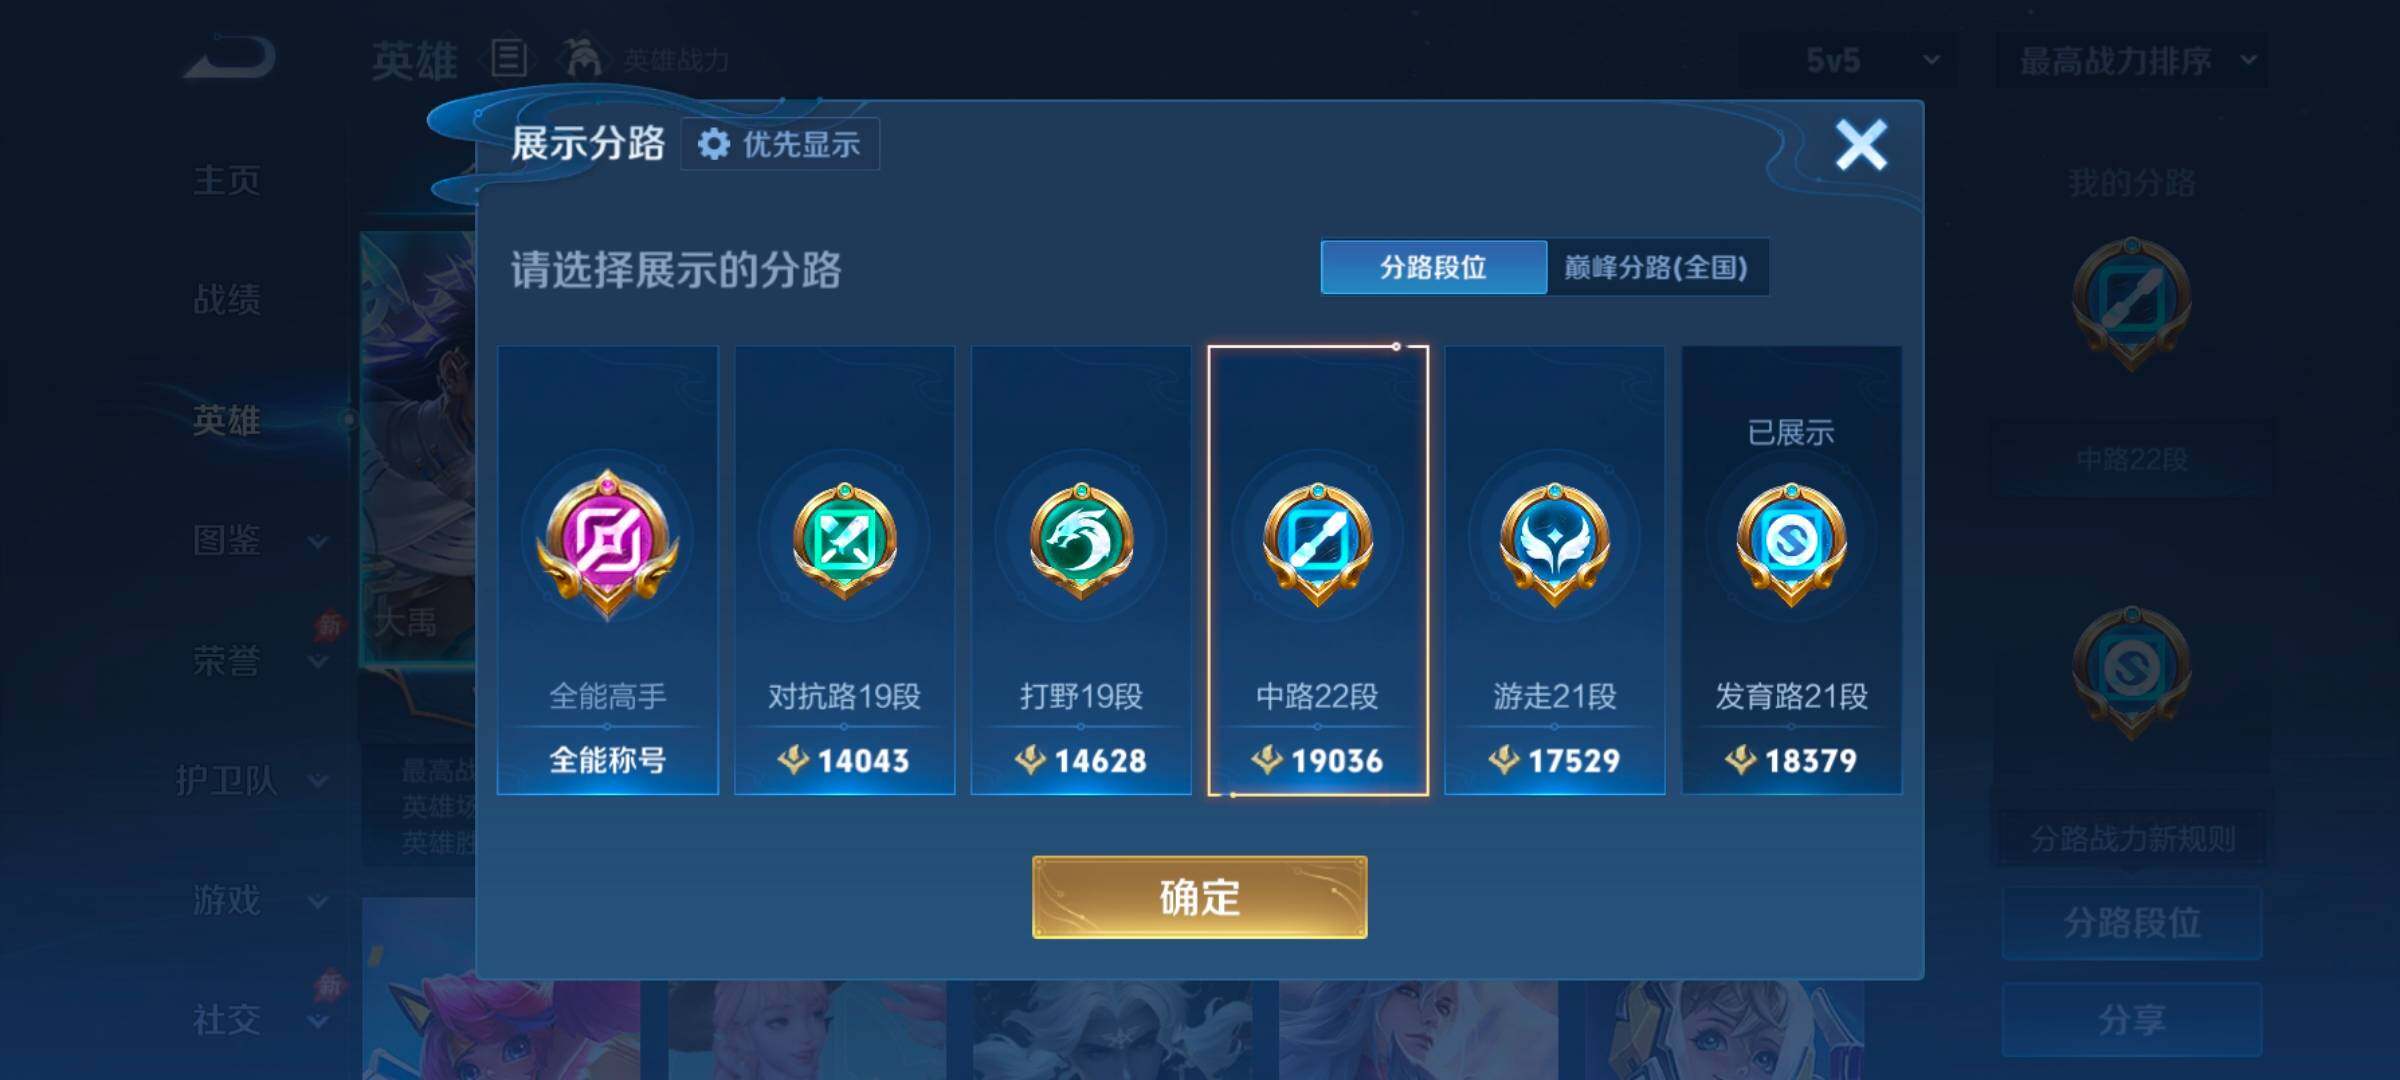Click the 分享 button
Viewport: 2400px width, 1080px height.
pos(2132,1020)
